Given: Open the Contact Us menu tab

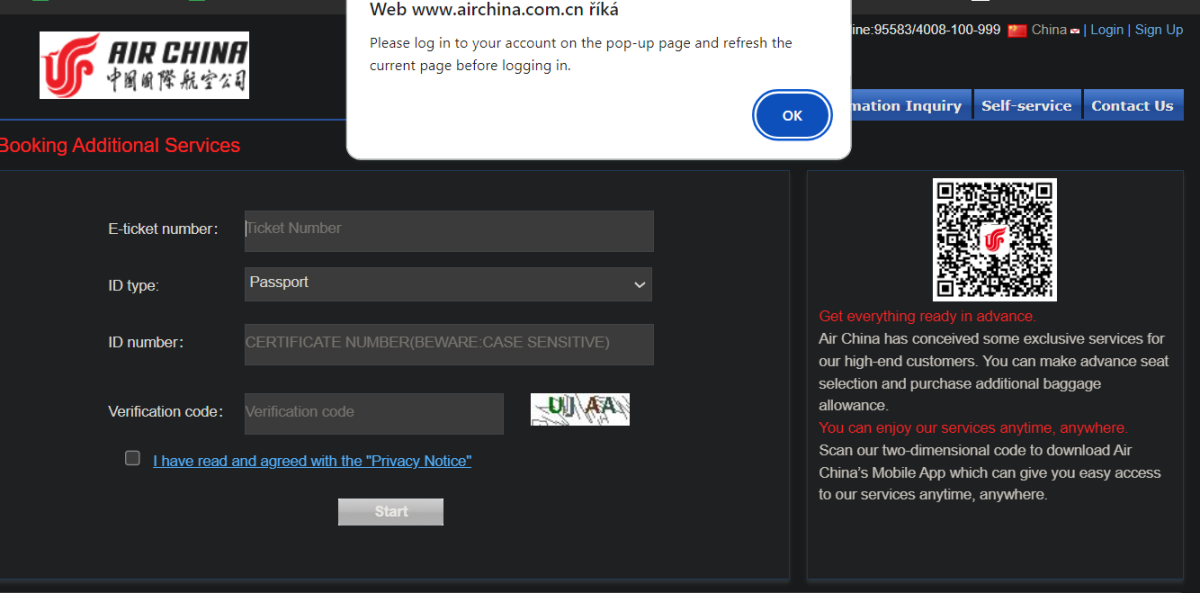Looking at the screenshot, I should [1132, 105].
